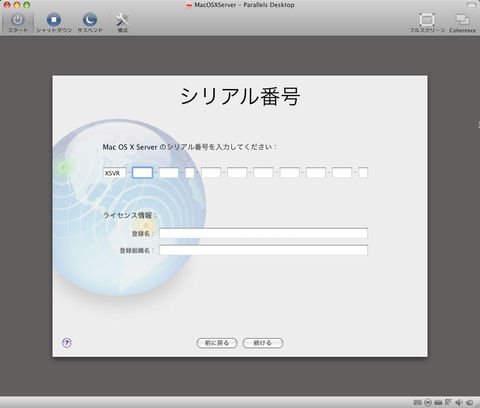
Task: Click the XSVR serial number field
Action: click(114, 173)
